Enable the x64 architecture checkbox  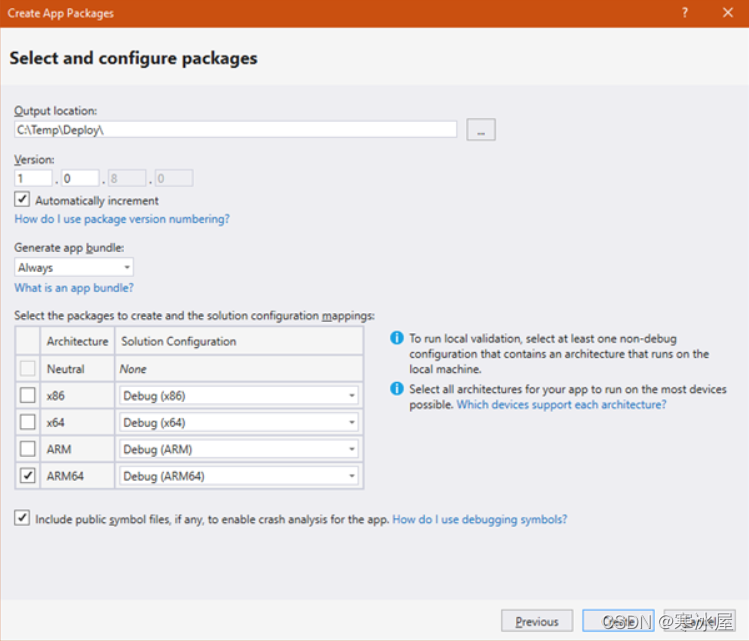29,422
